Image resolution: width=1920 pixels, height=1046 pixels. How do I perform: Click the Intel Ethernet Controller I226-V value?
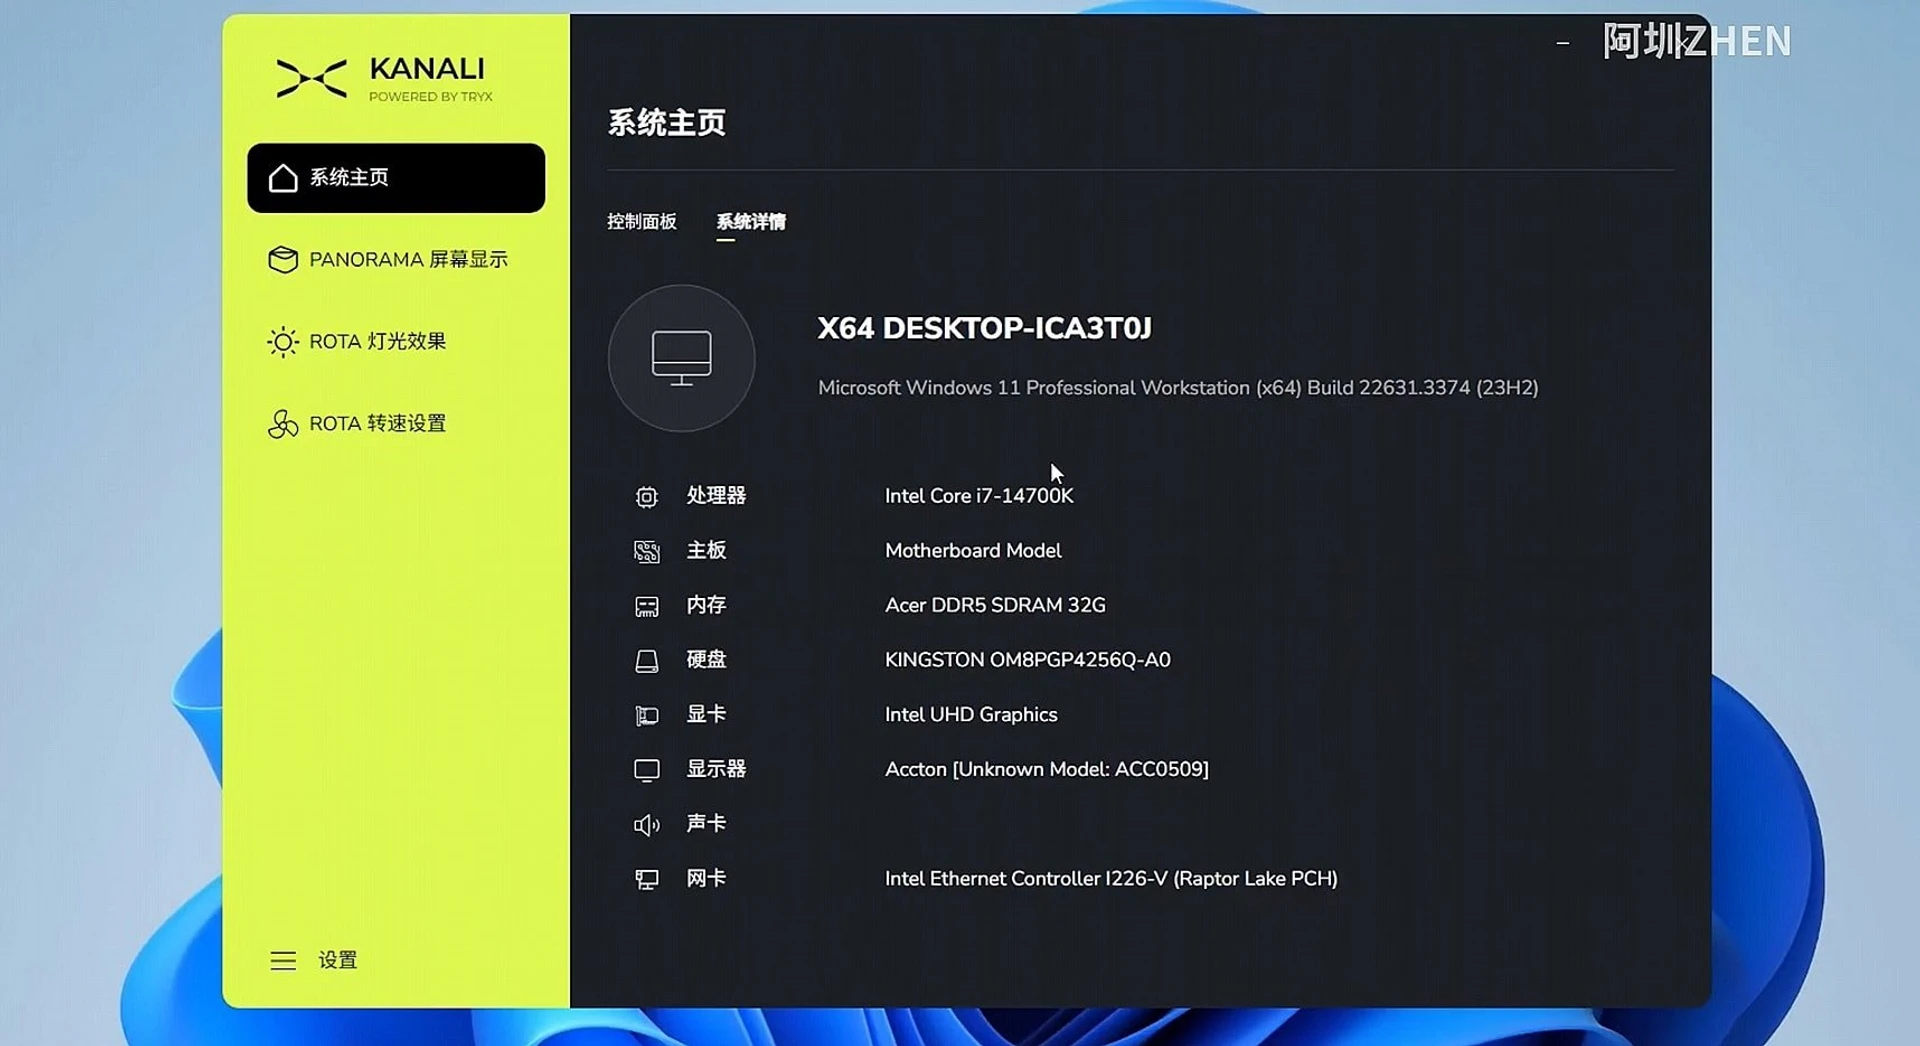pos(1111,878)
